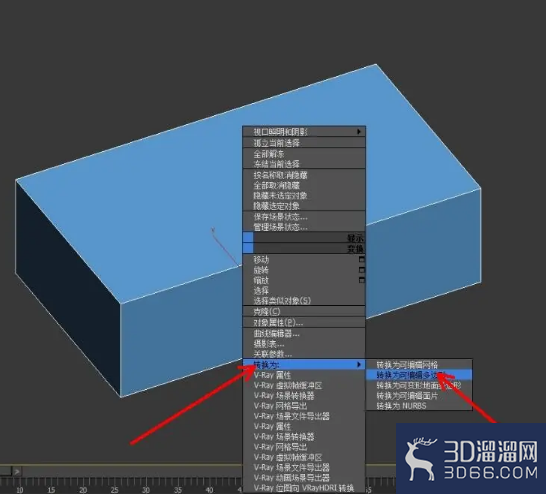Choose 转换为 NURBS submenu item
This screenshot has width=546, height=494.
419,406
